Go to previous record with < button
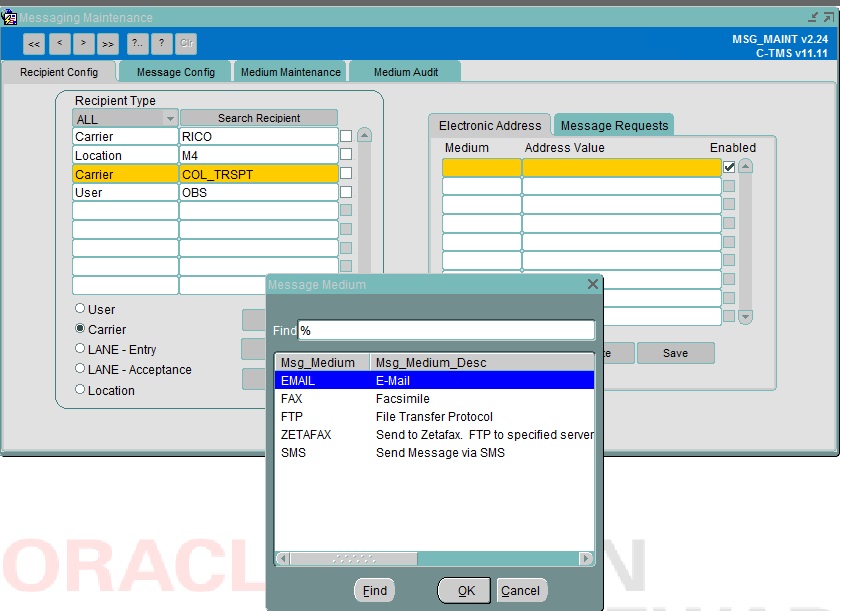842x611 pixels. (60, 44)
